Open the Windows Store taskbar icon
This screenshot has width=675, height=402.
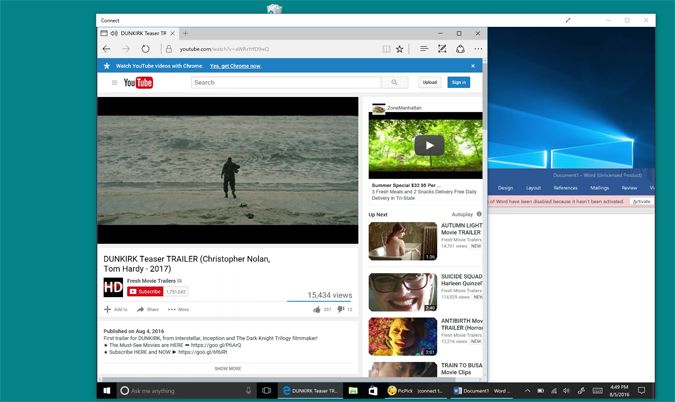[373, 391]
